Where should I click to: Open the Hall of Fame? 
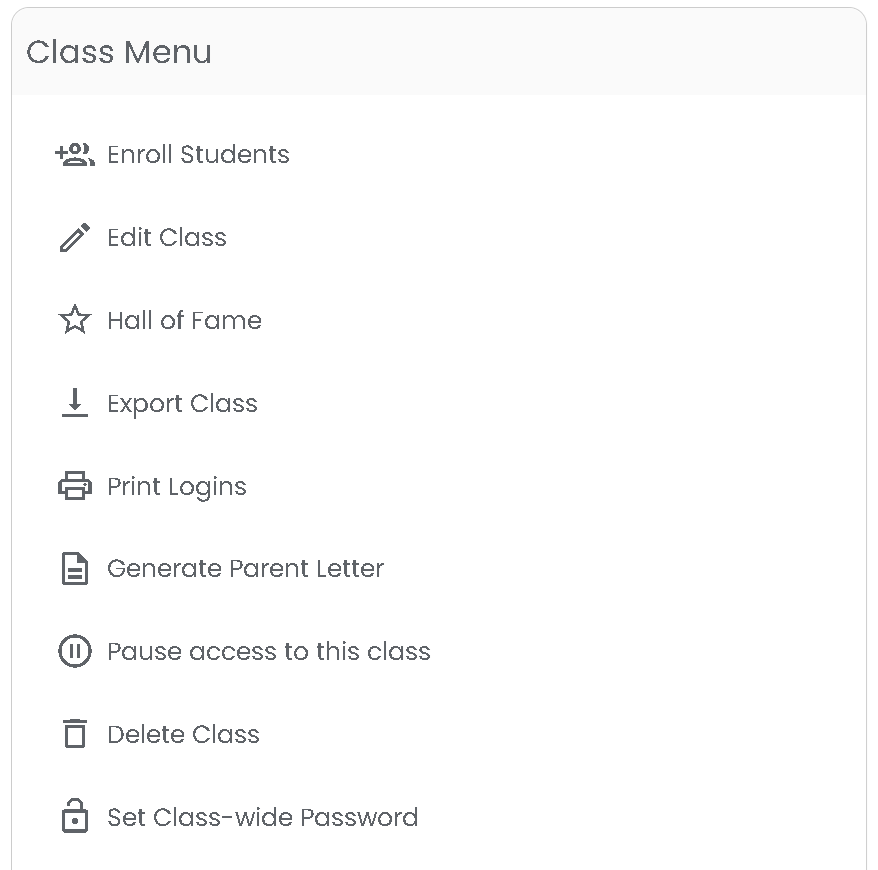click(x=185, y=320)
